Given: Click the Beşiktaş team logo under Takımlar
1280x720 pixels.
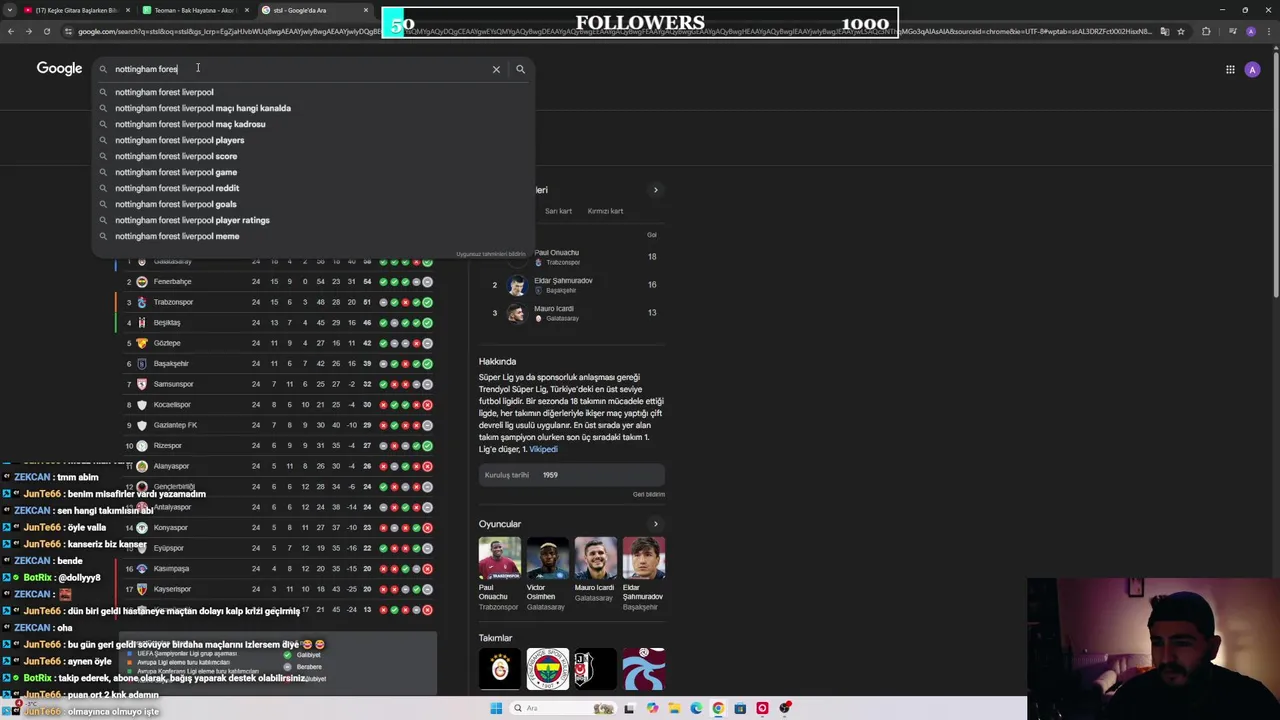Looking at the screenshot, I should 595,669.
